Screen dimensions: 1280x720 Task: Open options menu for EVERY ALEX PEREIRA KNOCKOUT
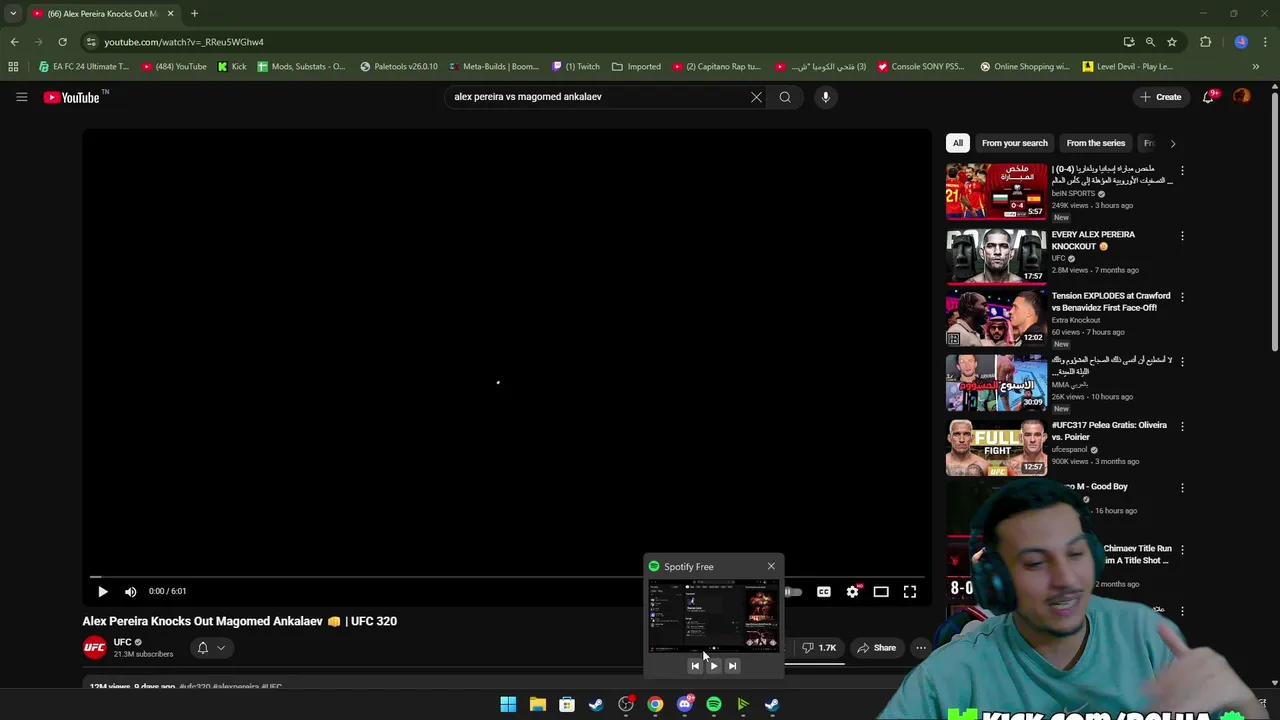[x=1182, y=236]
